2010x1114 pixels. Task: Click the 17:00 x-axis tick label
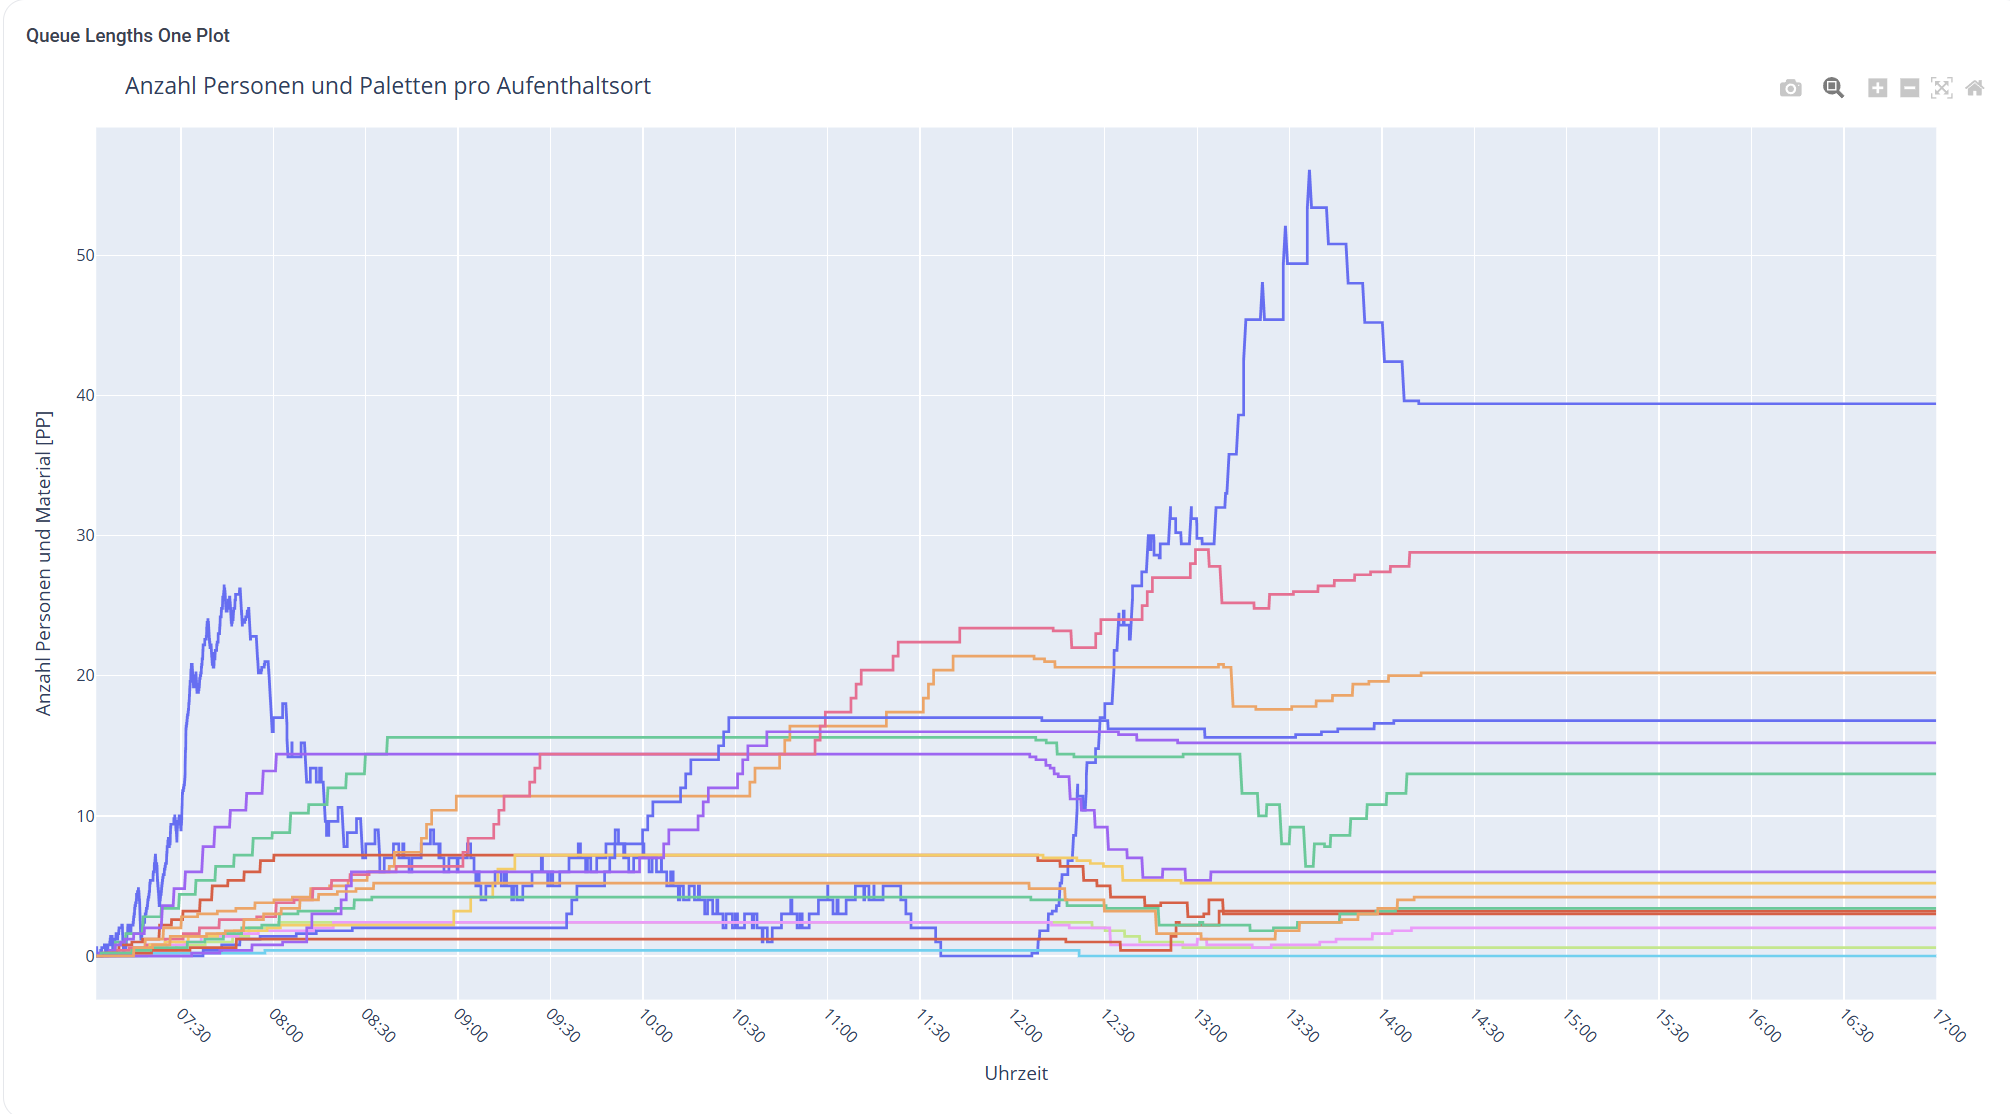click(1949, 1026)
